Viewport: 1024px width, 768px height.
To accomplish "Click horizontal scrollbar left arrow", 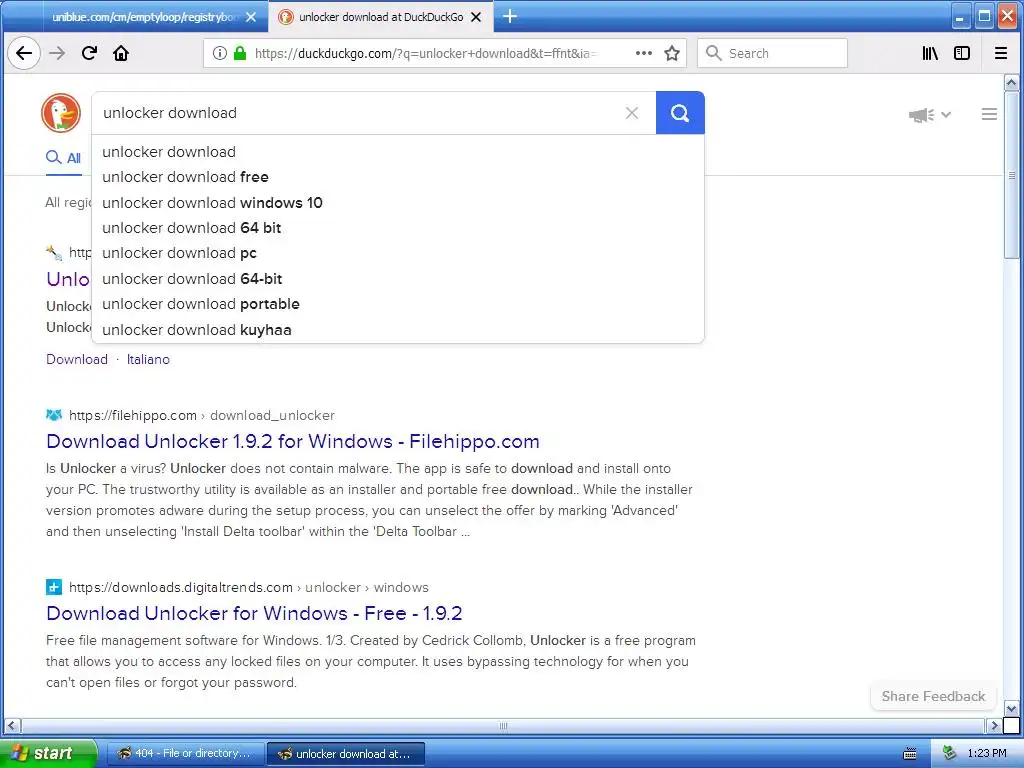I will [12, 726].
